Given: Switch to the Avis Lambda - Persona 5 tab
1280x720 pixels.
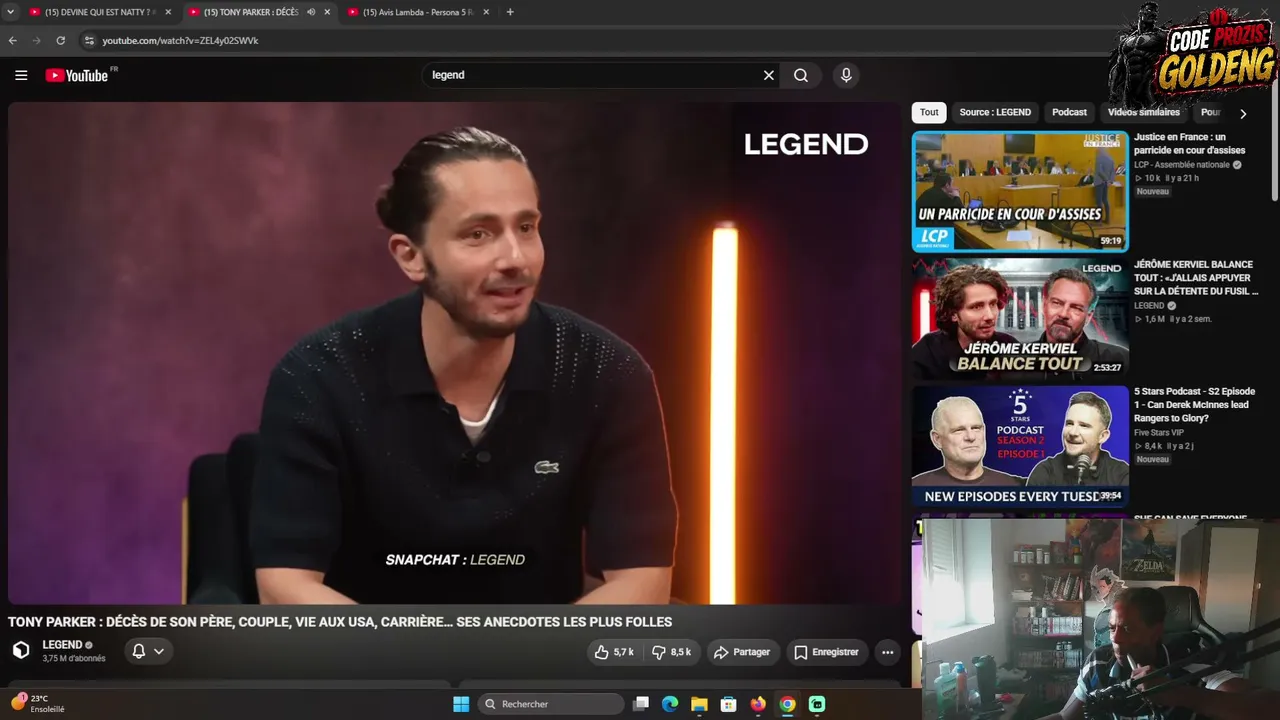Looking at the screenshot, I should coord(418,12).
